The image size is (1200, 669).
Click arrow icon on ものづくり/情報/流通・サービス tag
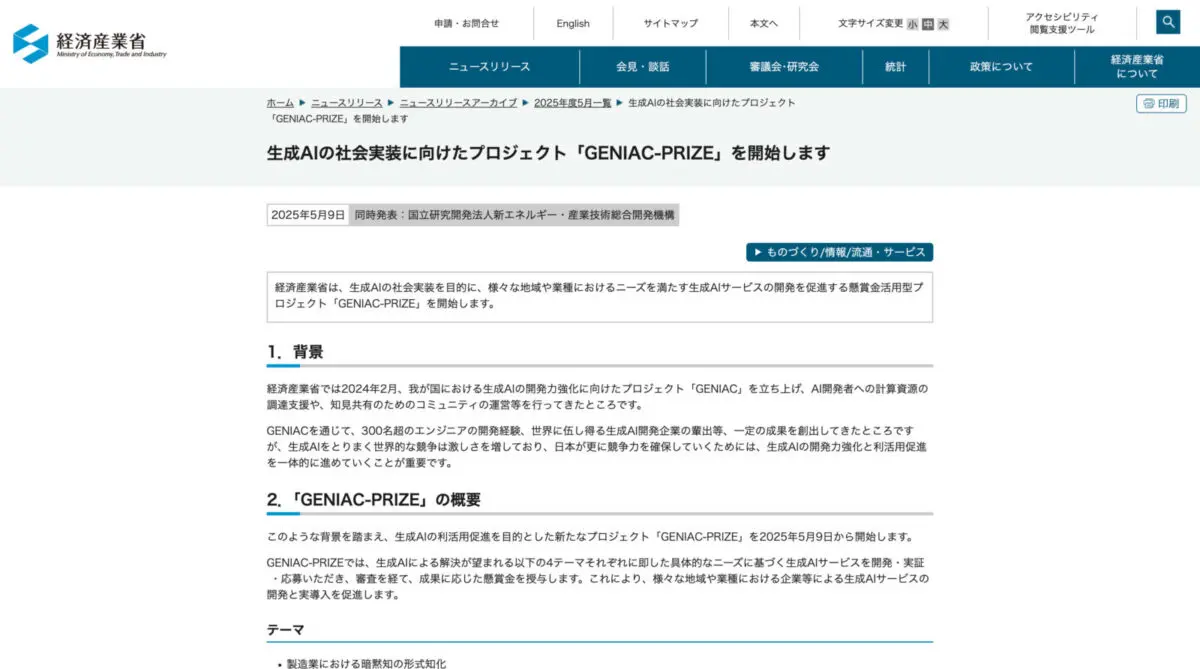tap(757, 253)
